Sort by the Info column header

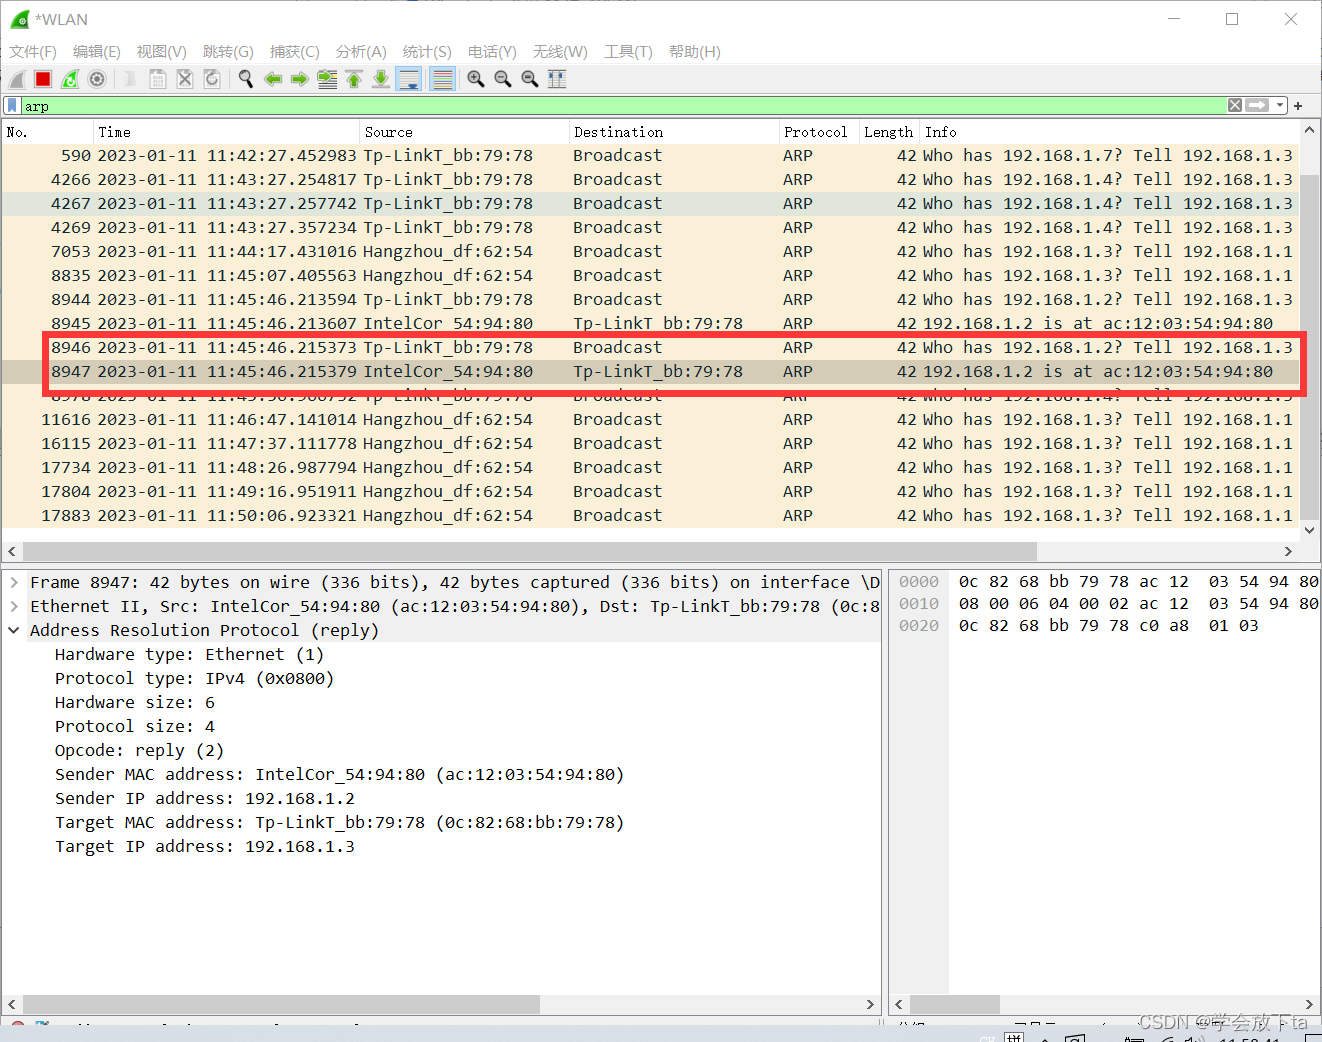tap(1109, 132)
